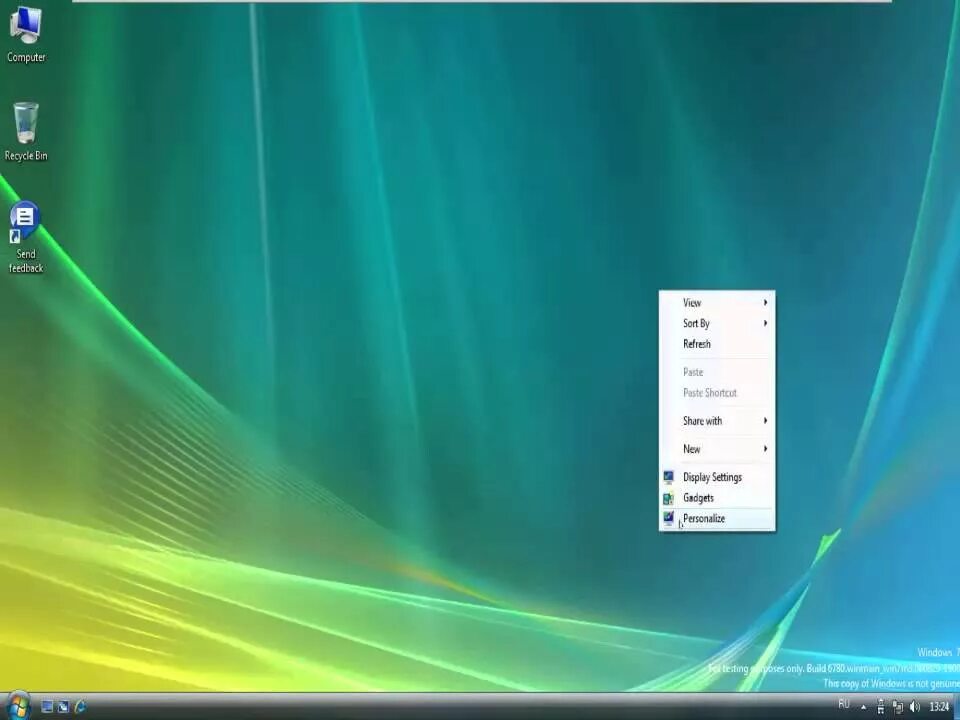Image resolution: width=960 pixels, height=720 pixels.
Task: Open the Start menu orb
Action: point(18,706)
